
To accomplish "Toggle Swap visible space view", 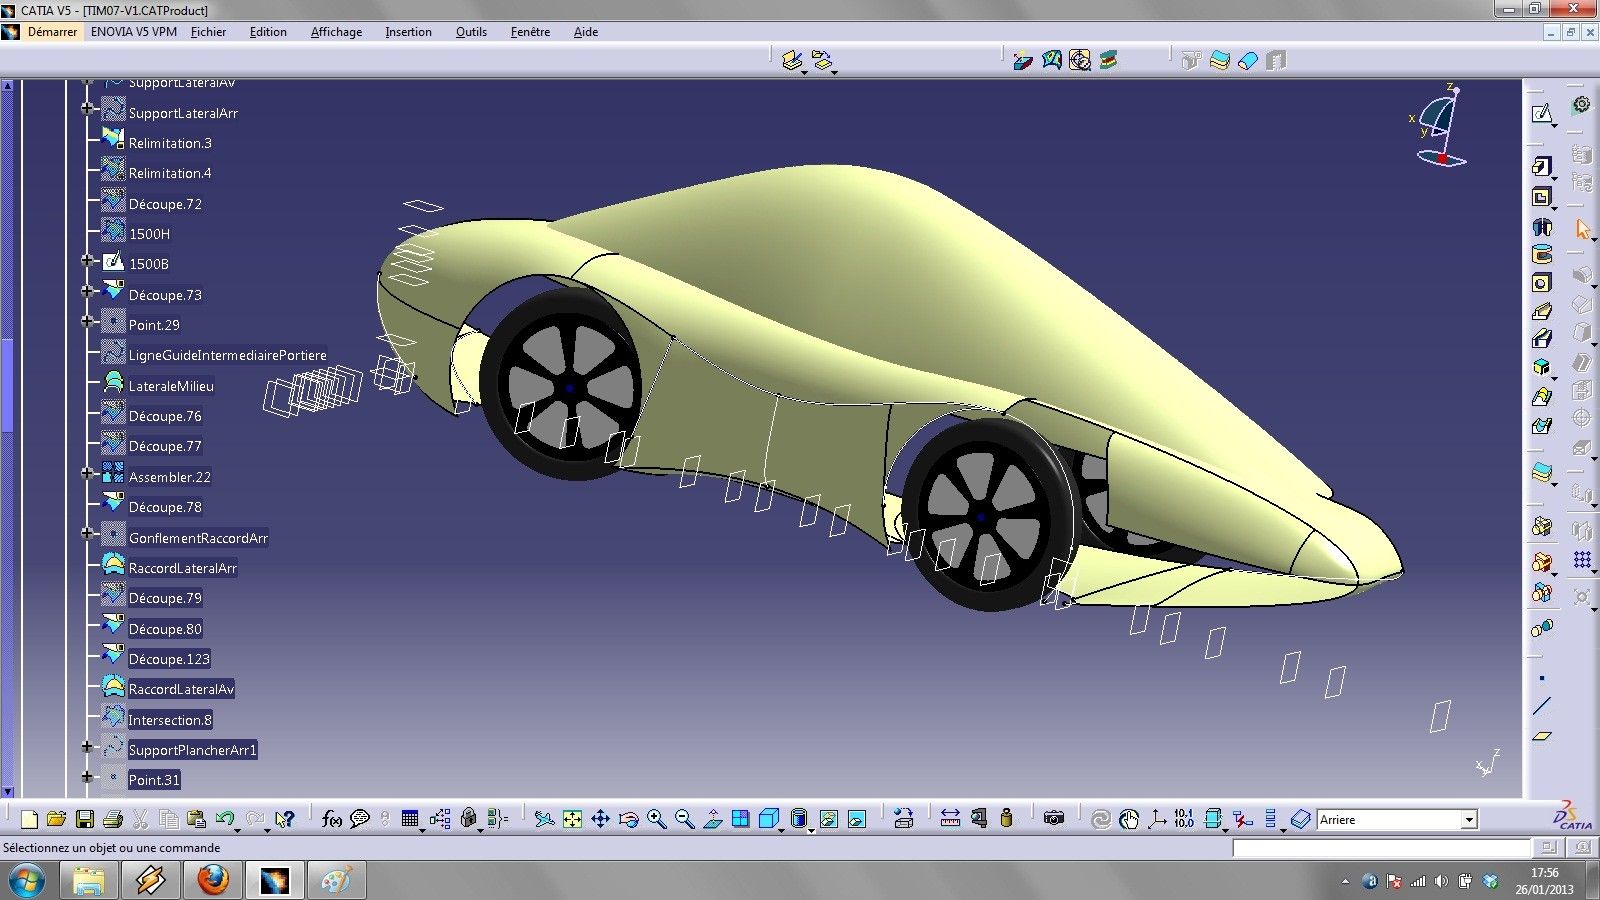I will point(857,820).
